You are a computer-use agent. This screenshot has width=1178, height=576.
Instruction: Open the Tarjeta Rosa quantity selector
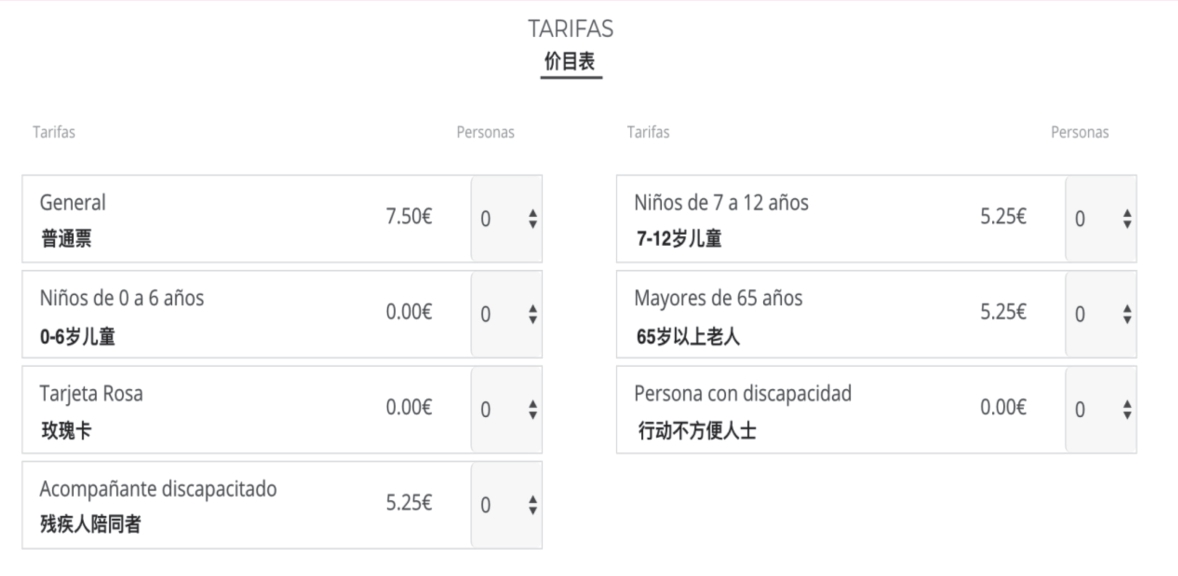click(507, 409)
